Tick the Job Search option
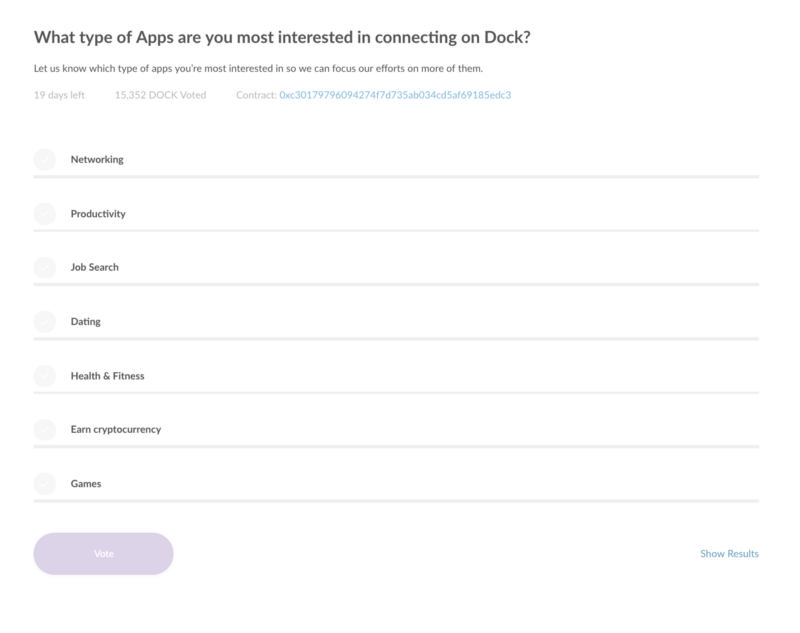800x633 pixels. point(44,267)
